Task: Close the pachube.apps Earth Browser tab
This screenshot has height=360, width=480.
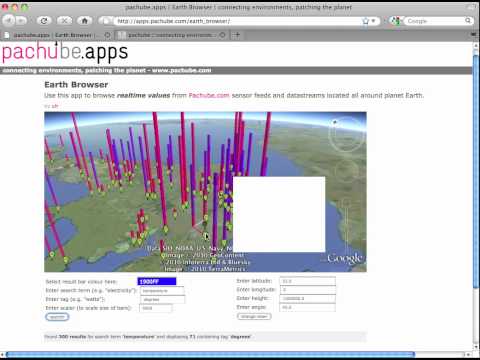Action: 107,35
